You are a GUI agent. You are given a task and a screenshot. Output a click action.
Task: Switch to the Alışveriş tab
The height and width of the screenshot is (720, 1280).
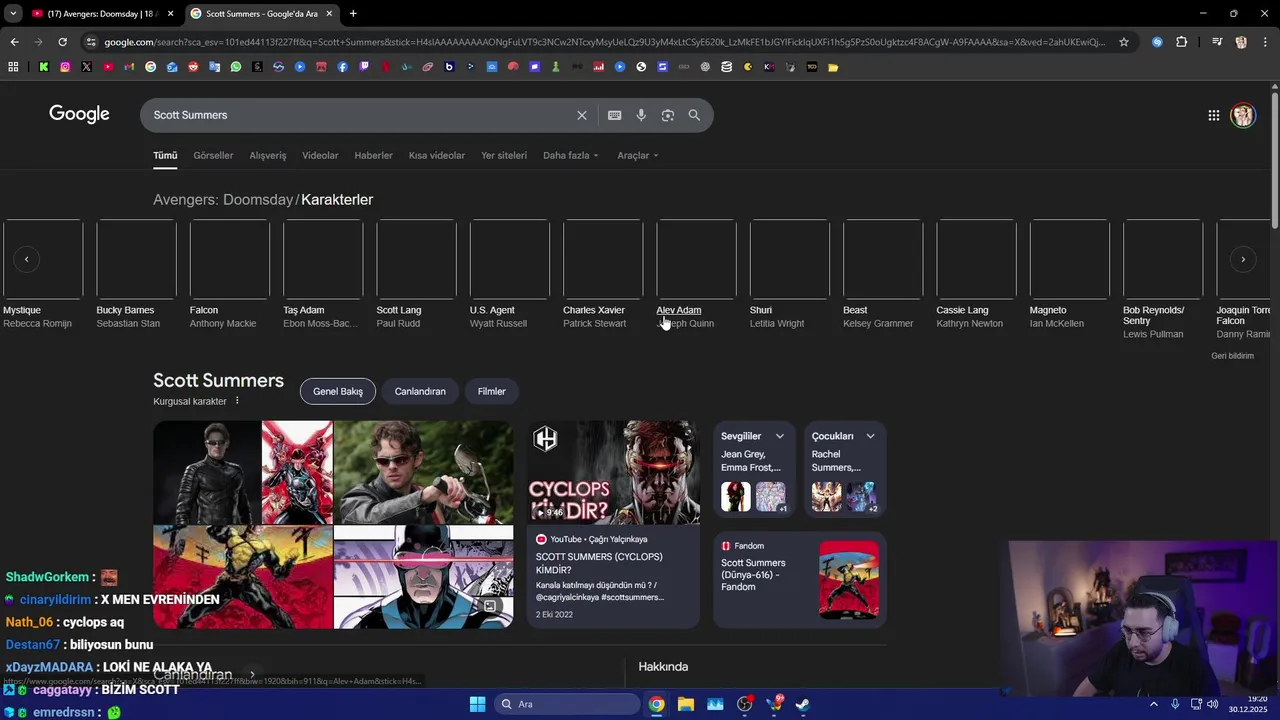pyautogui.click(x=268, y=155)
